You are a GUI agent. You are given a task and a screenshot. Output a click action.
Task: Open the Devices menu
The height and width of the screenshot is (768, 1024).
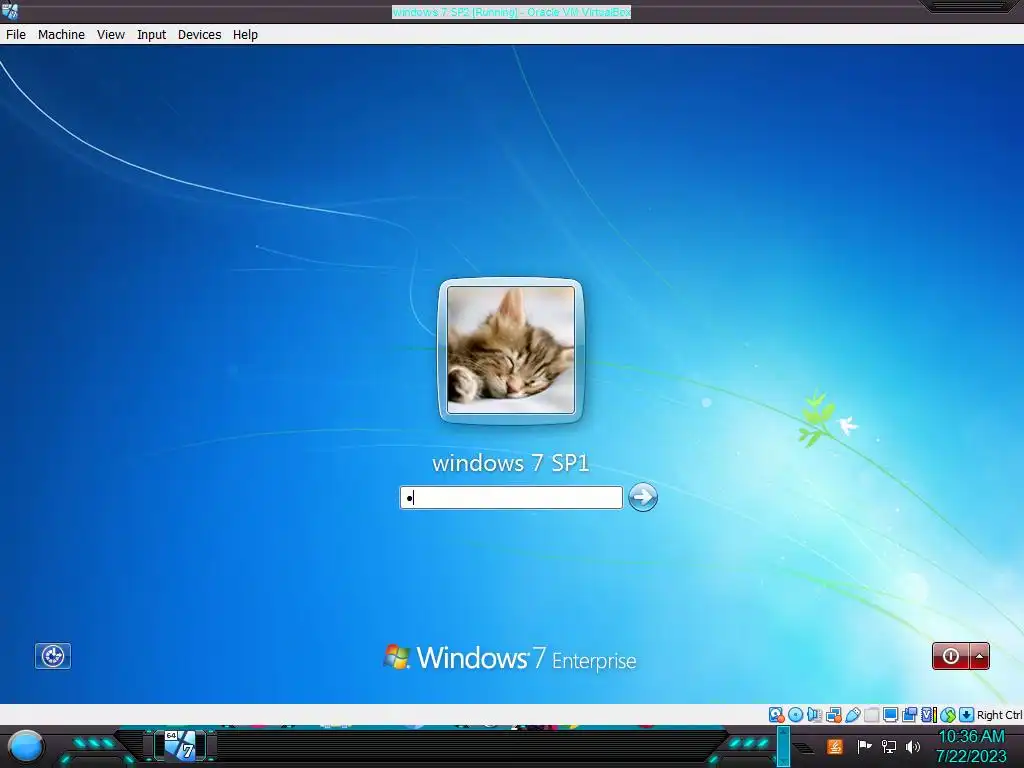point(200,35)
